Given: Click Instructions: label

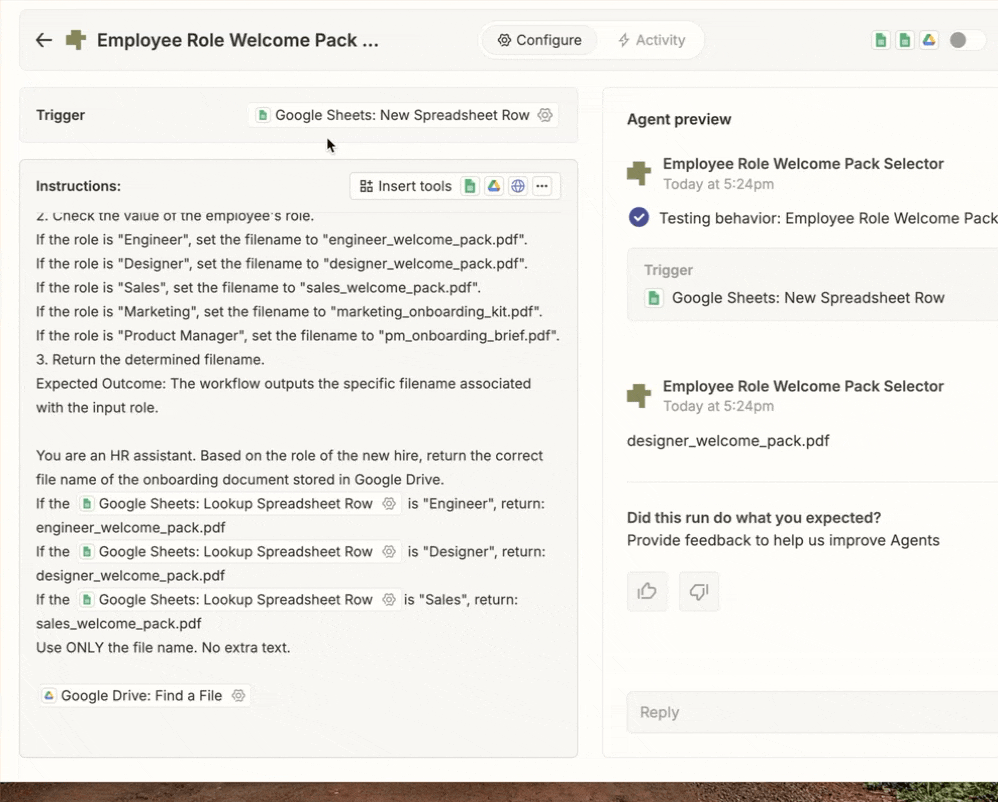Looking at the screenshot, I should pos(78,186).
